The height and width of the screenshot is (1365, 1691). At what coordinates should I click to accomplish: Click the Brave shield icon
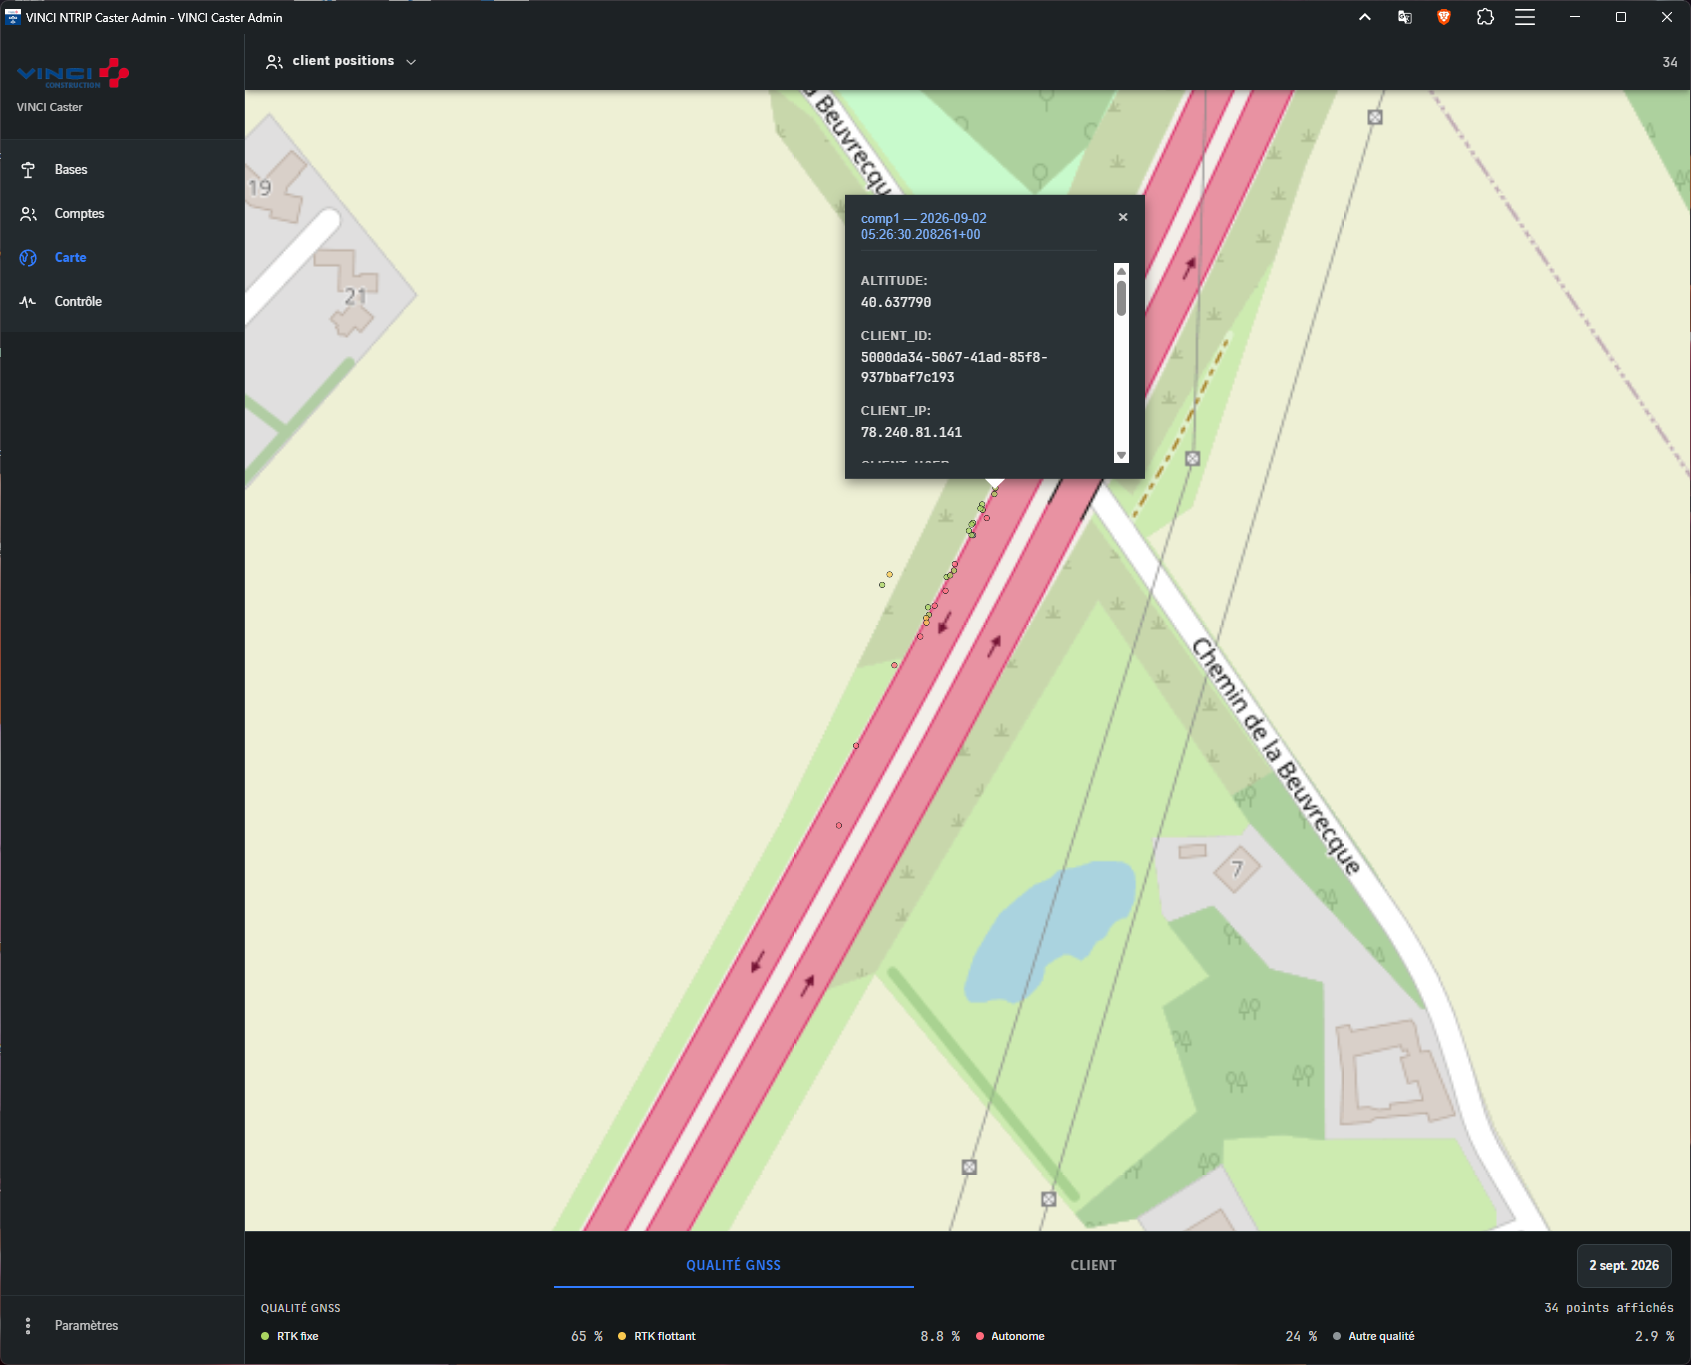tap(1444, 17)
